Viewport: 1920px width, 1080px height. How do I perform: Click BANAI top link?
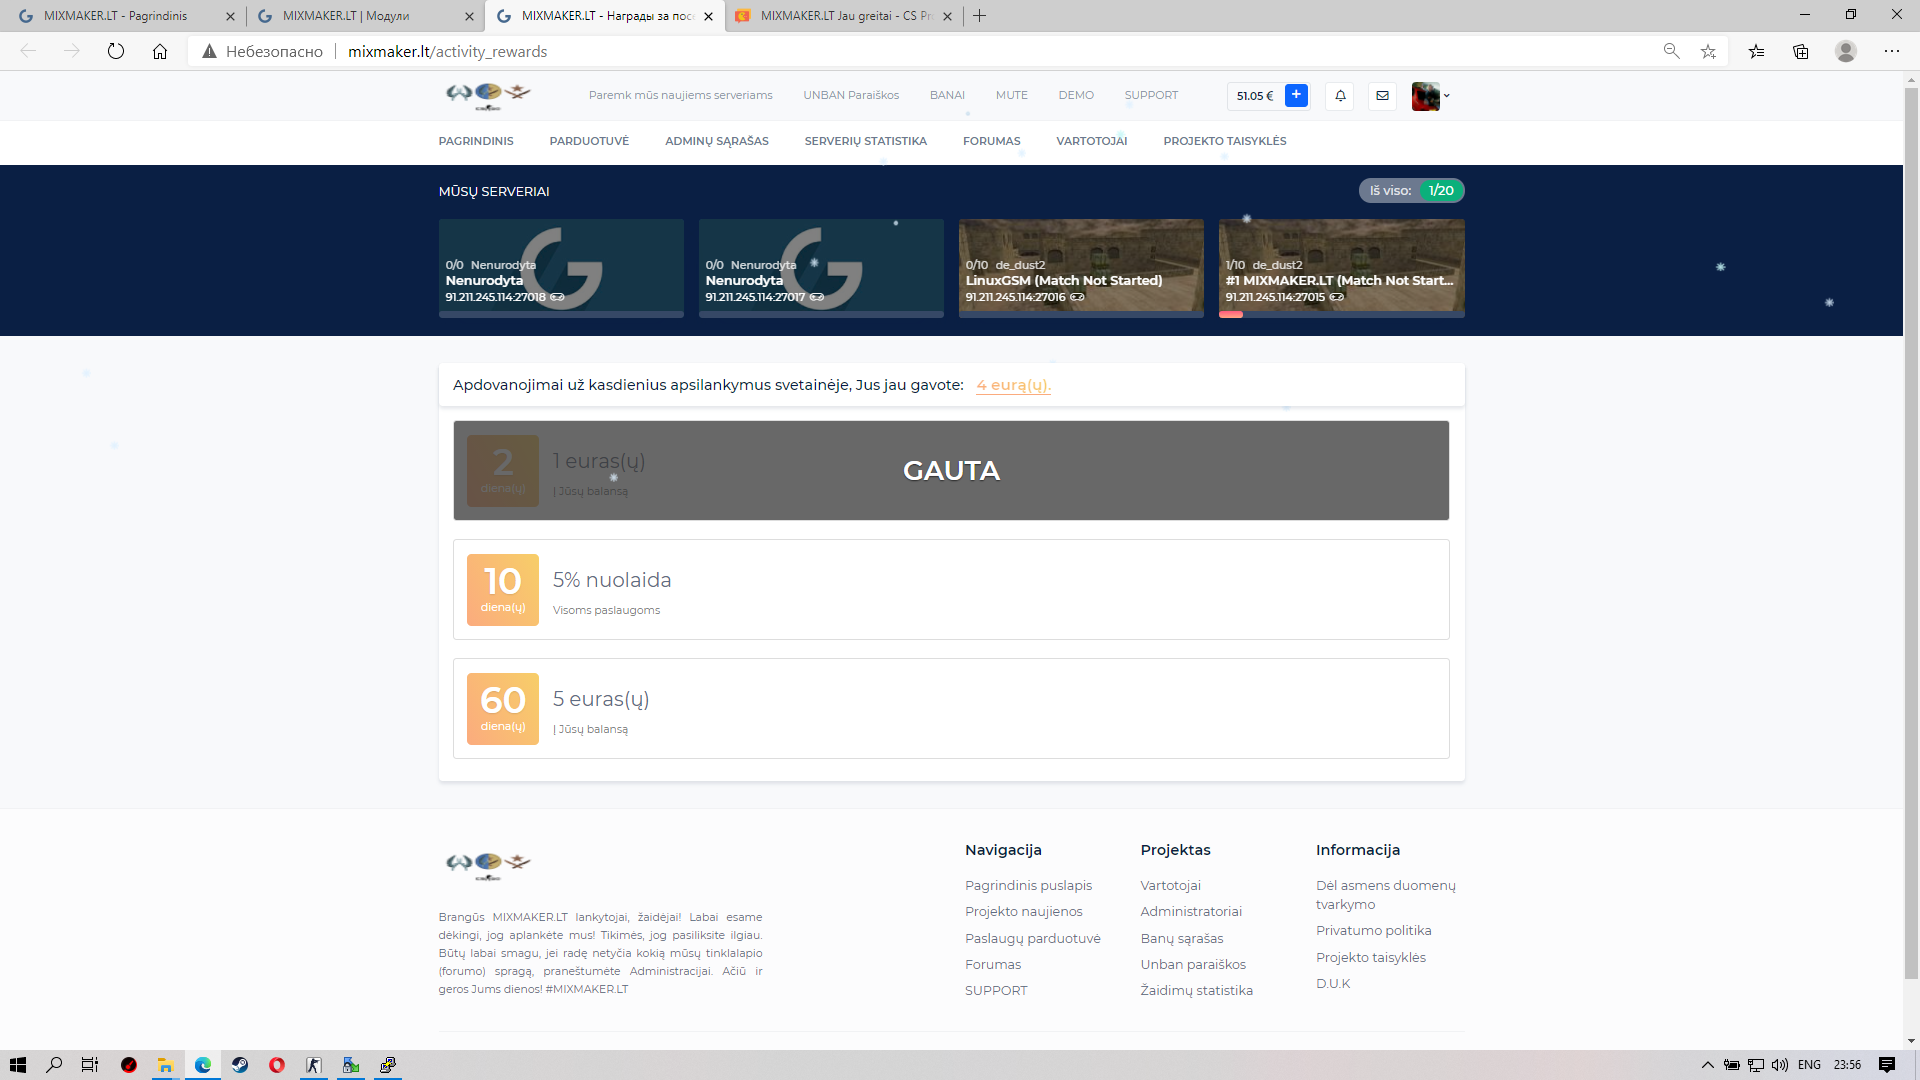click(x=947, y=96)
